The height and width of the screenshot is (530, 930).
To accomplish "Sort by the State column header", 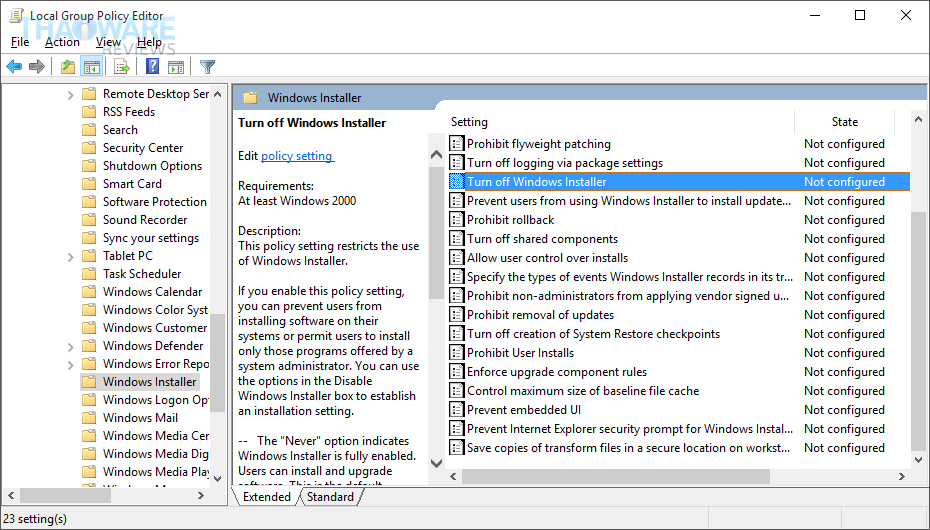I will 844,122.
